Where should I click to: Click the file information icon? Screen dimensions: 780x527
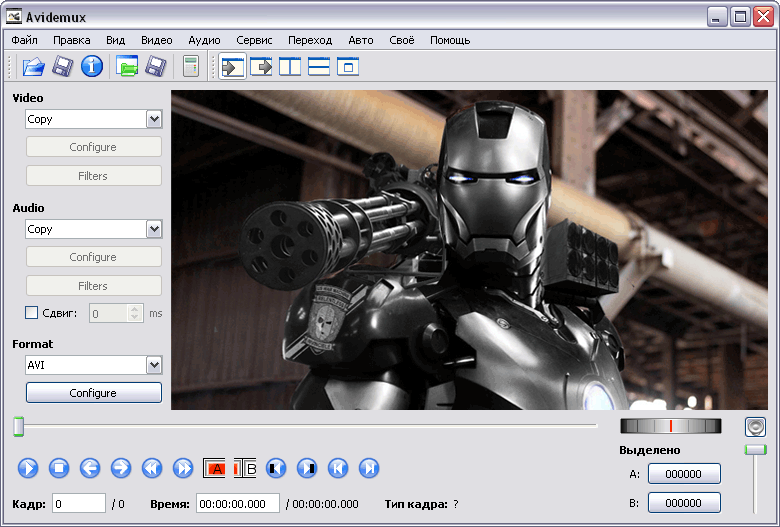92,67
